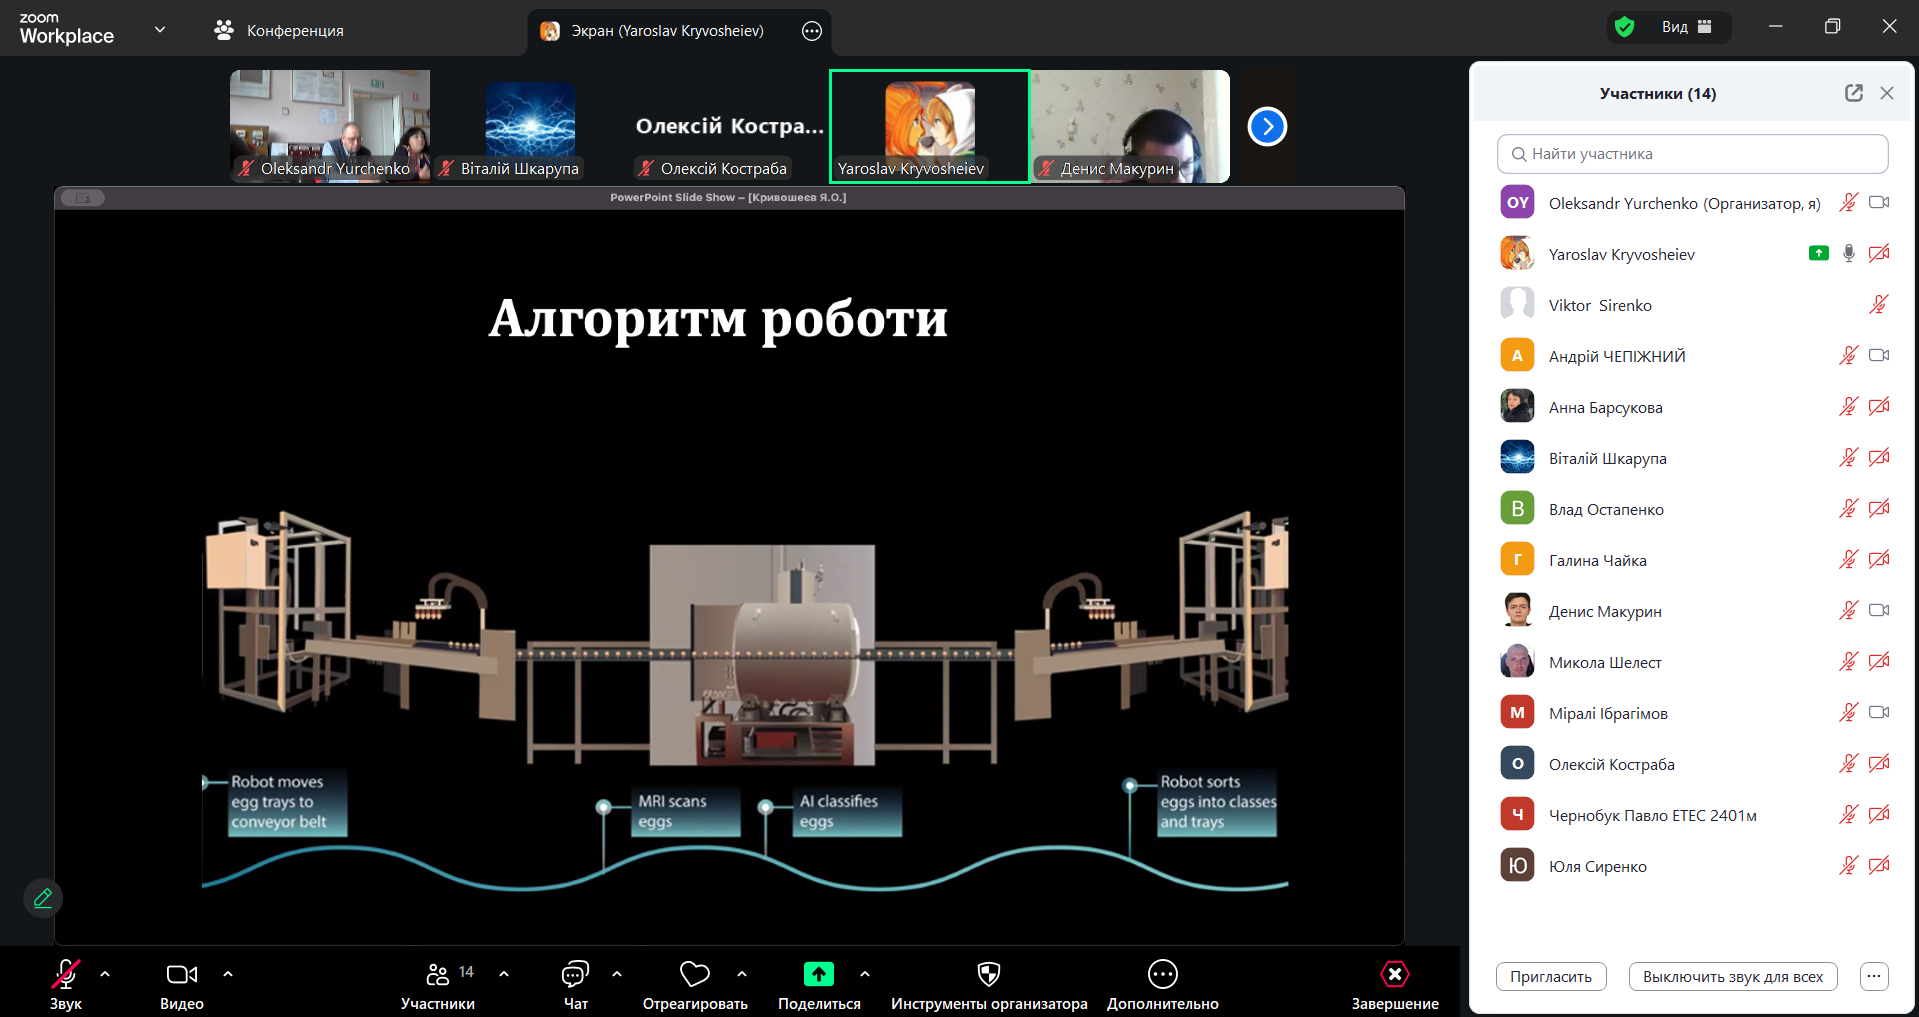Expand video options arrow next to Видео
This screenshot has width=1919, height=1017.
(228, 974)
